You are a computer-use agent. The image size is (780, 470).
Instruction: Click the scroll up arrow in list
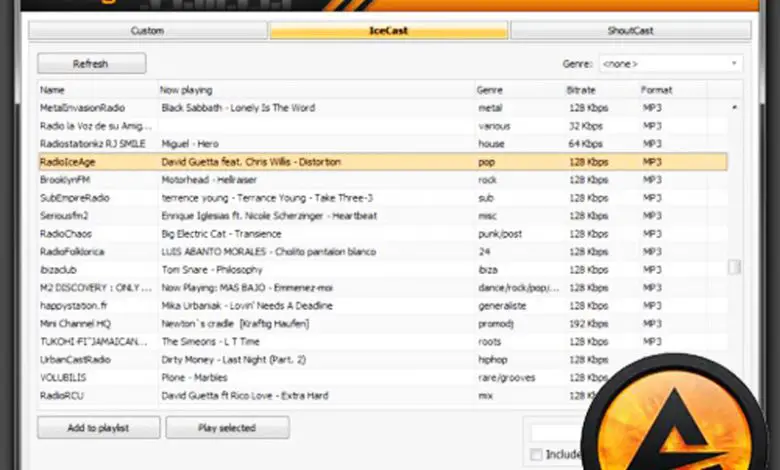[734, 107]
